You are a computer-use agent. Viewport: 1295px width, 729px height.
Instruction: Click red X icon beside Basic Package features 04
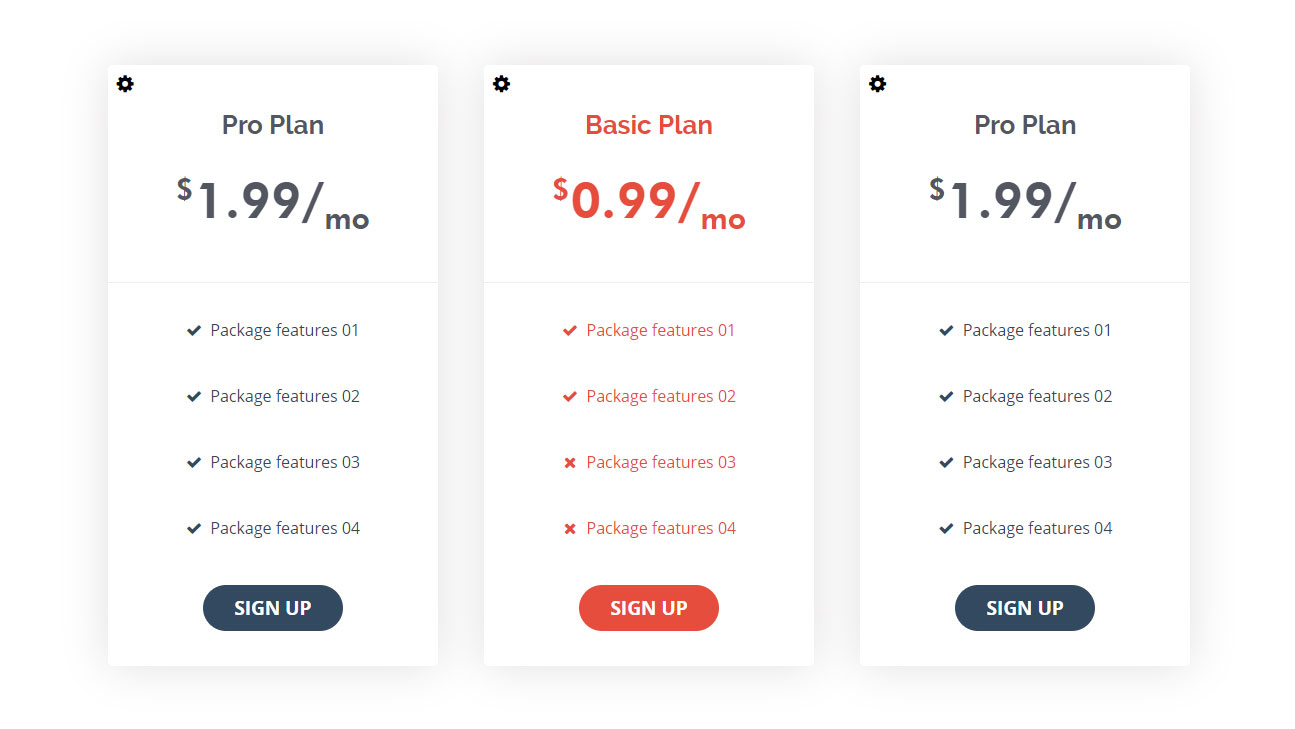click(570, 529)
